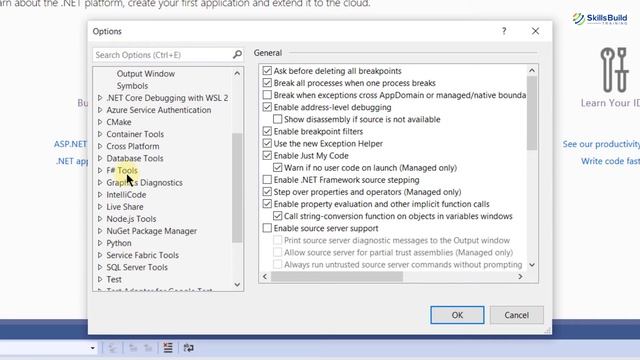The height and width of the screenshot is (360, 640).
Task: Open the help question mark button
Action: (504, 31)
